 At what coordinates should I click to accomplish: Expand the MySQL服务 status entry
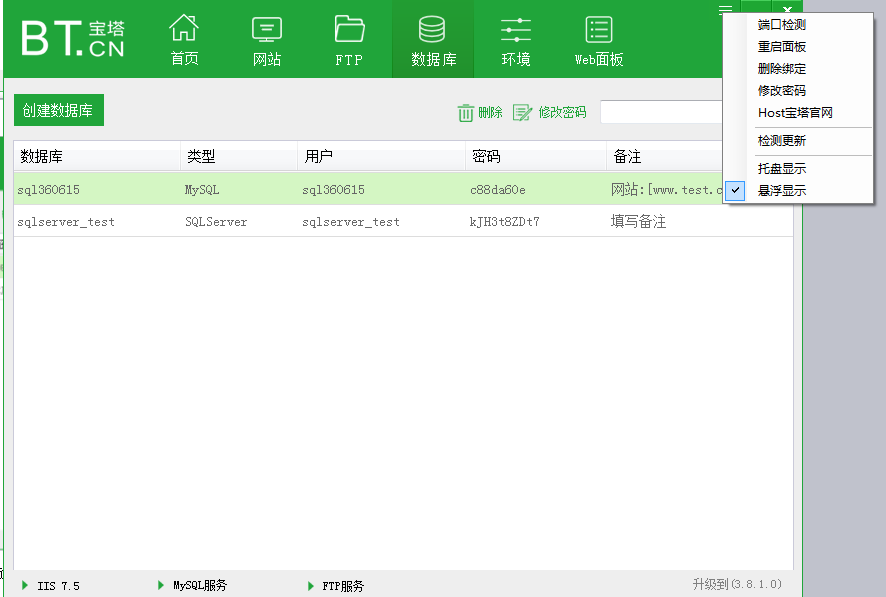pos(196,585)
